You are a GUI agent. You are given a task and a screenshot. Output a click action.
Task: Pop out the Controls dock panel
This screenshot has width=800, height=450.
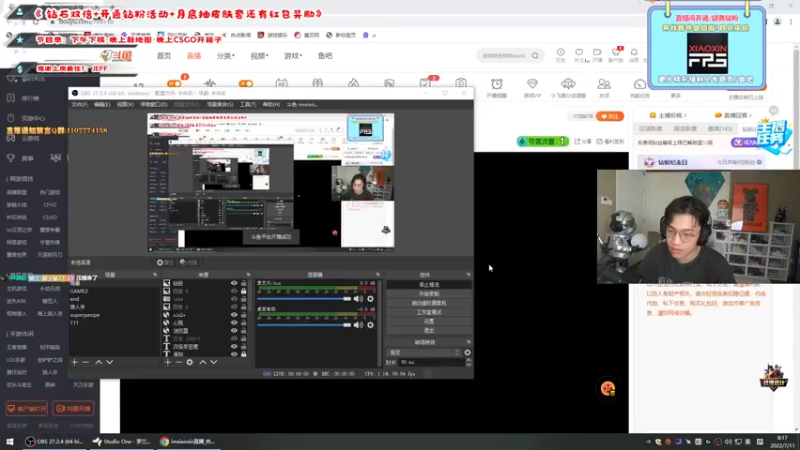tap(468, 275)
